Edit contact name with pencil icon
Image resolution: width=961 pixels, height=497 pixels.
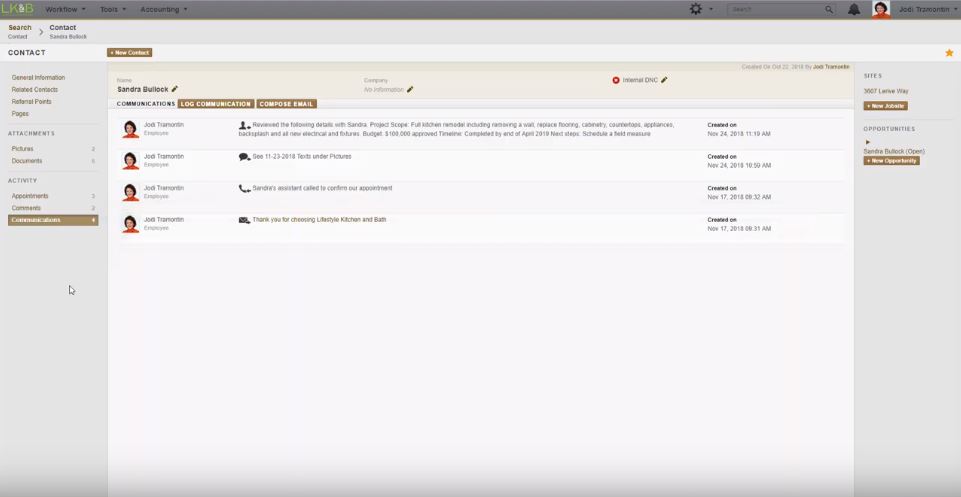(x=175, y=89)
